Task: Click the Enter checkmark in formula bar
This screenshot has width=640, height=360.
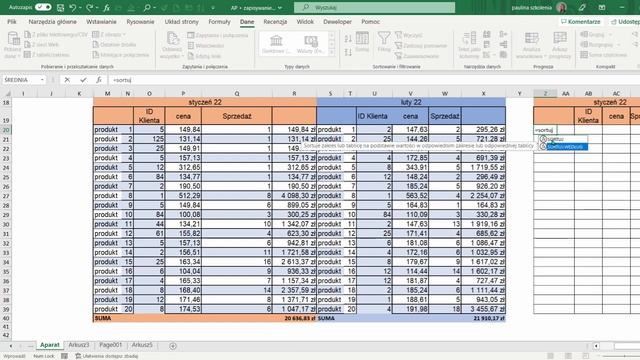Action: click(x=83, y=80)
